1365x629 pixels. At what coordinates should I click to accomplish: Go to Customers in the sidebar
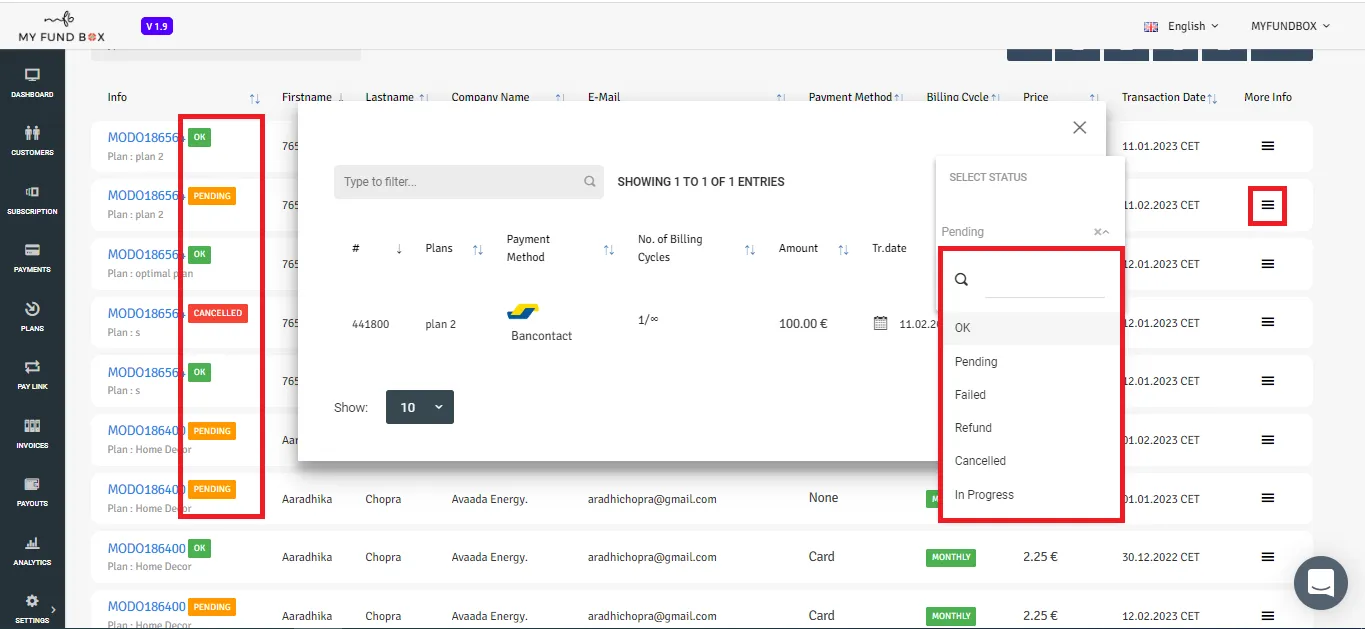32,141
